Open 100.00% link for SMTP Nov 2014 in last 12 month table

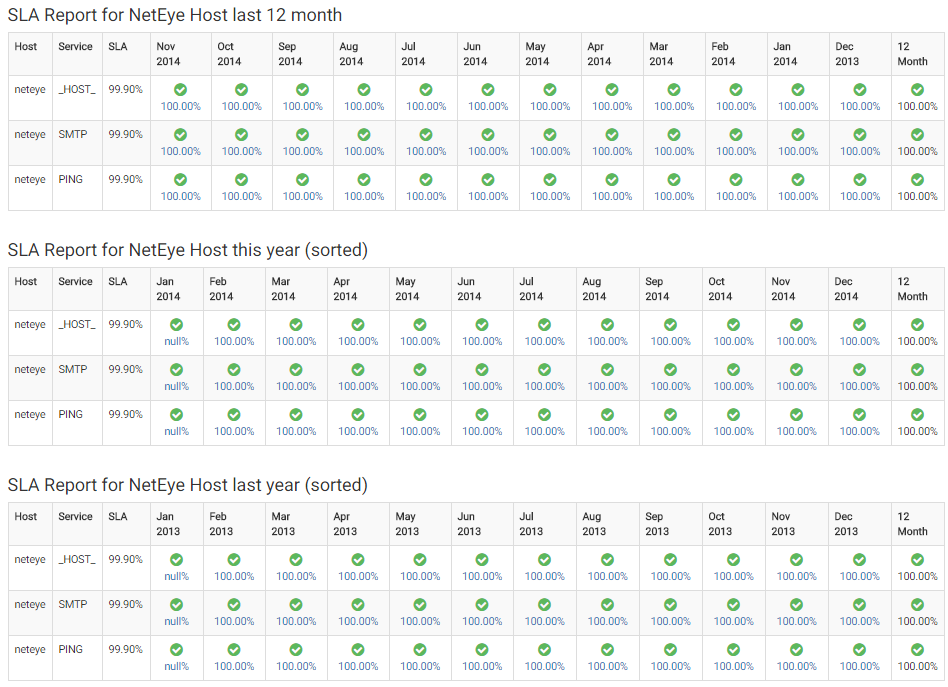coord(180,151)
